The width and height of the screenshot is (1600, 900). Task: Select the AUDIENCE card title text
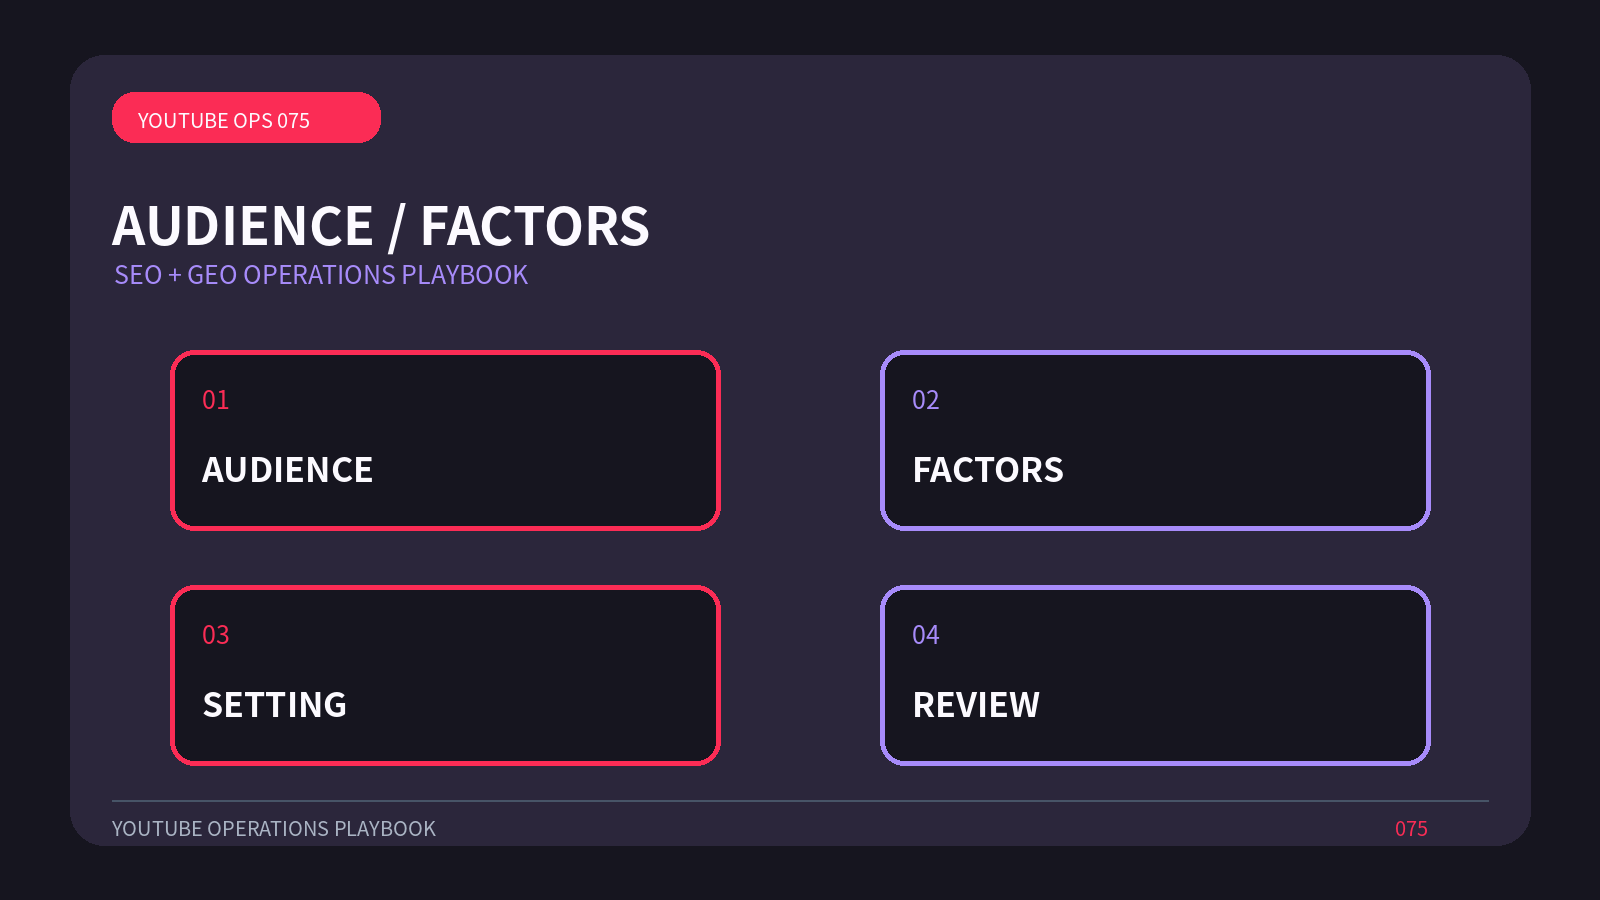coord(288,470)
